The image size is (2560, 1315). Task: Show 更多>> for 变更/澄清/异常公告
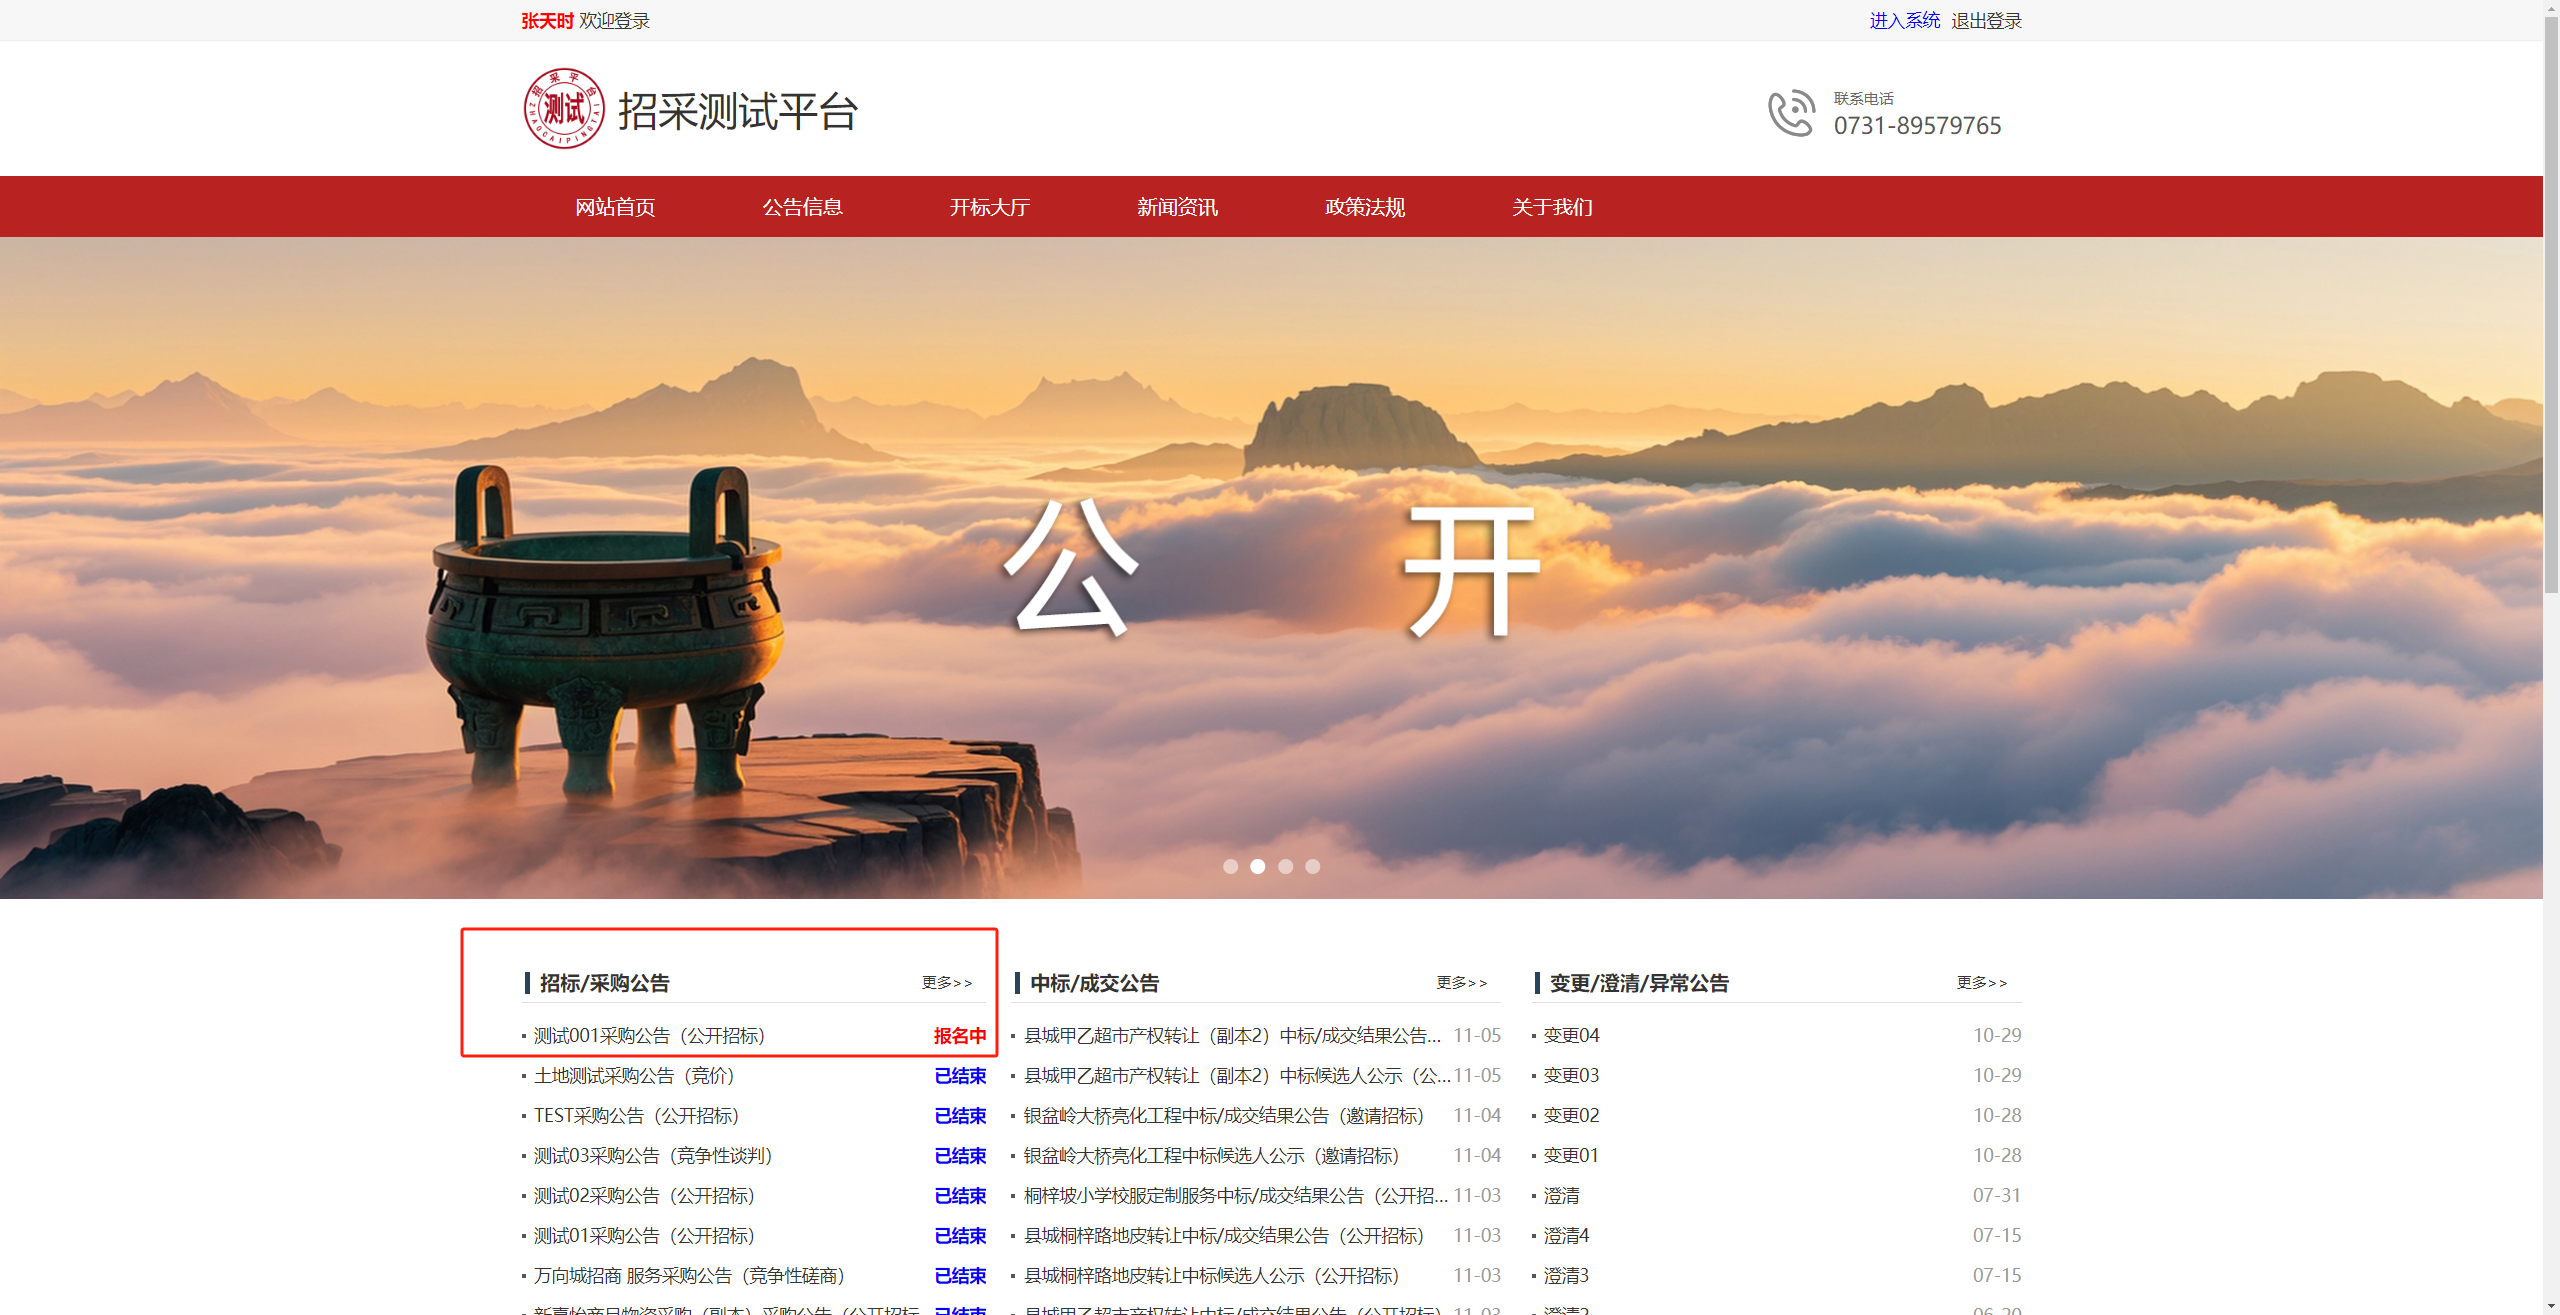tap(1981, 982)
